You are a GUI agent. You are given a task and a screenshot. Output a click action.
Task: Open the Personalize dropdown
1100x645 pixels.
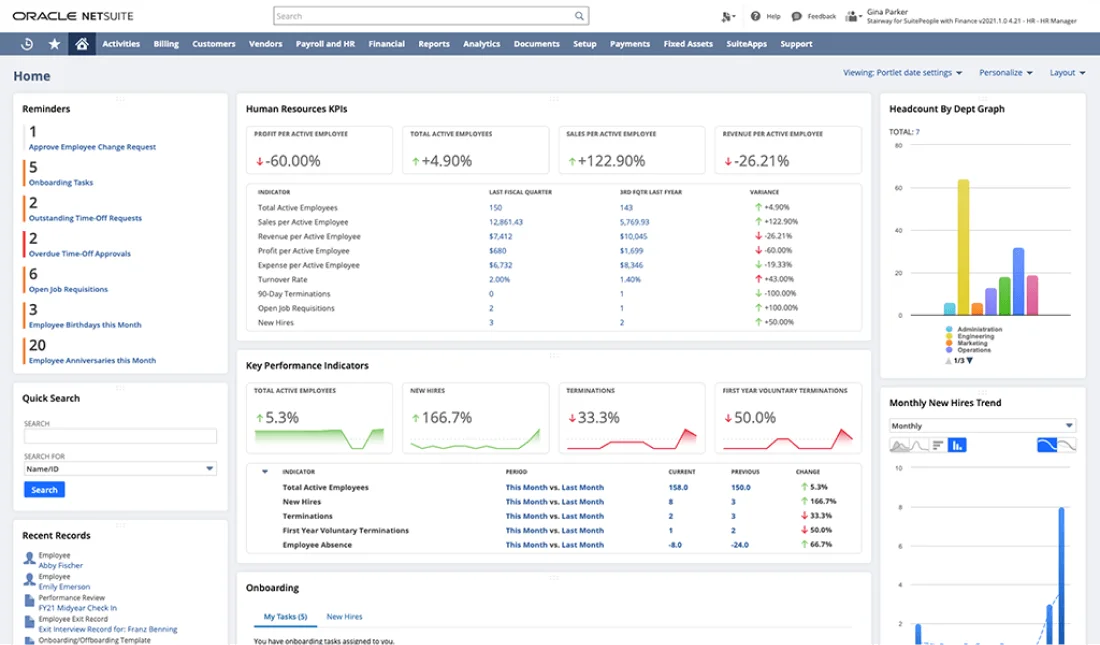click(1006, 72)
